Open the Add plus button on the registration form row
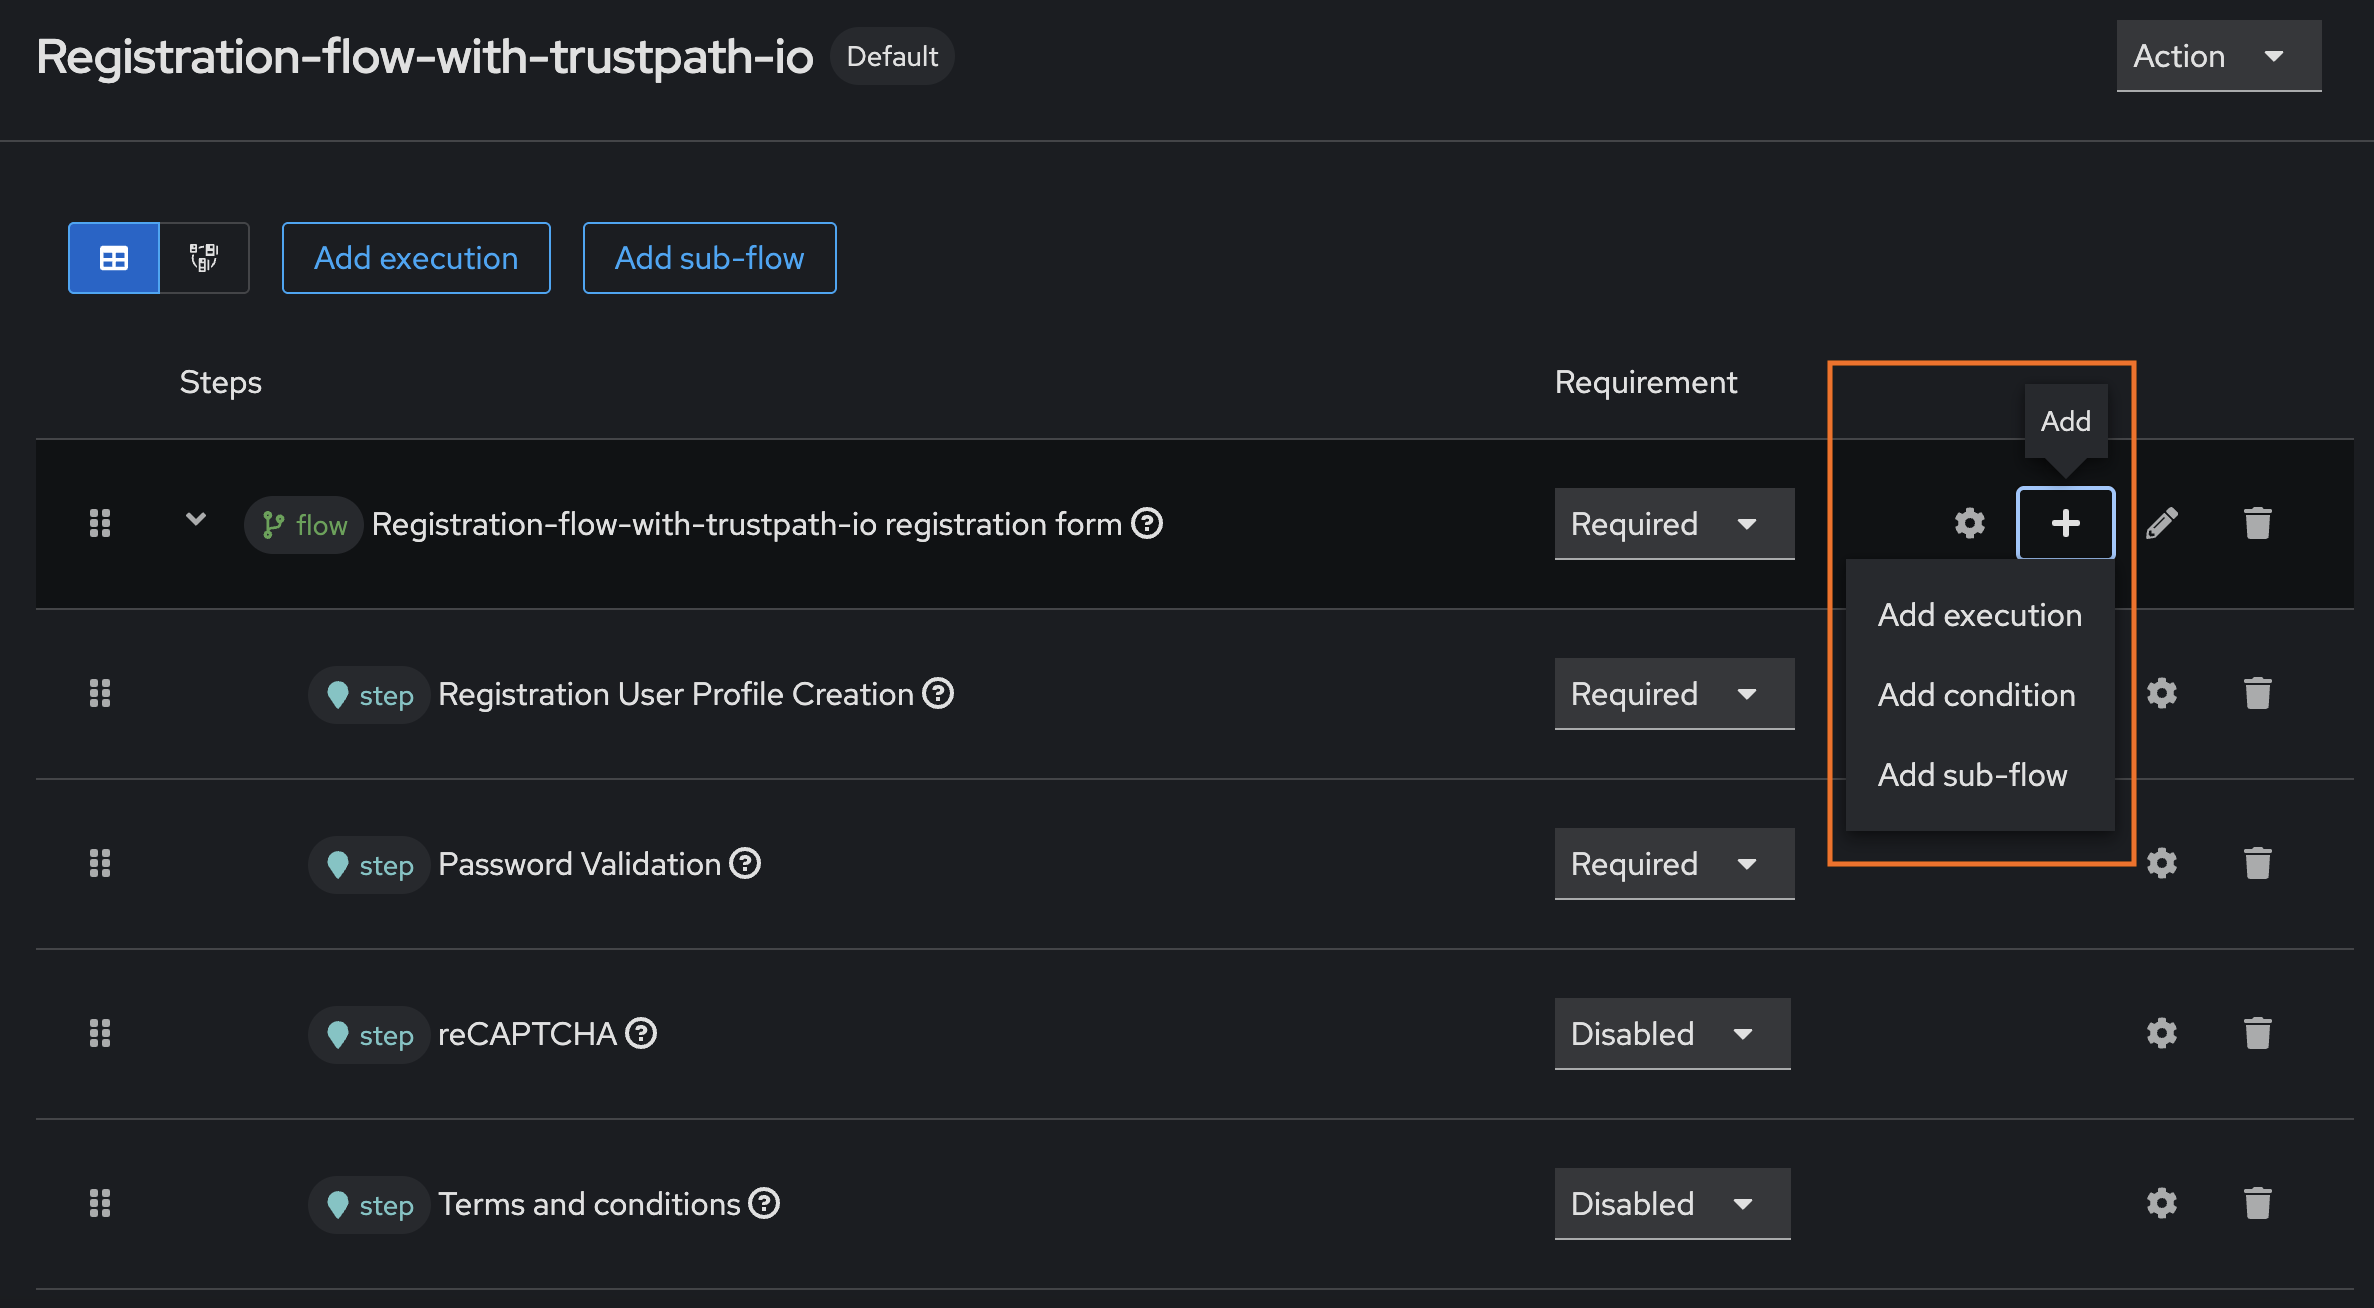Image resolution: width=2374 pixels, height=1308 pixels. coord(2065,523)
